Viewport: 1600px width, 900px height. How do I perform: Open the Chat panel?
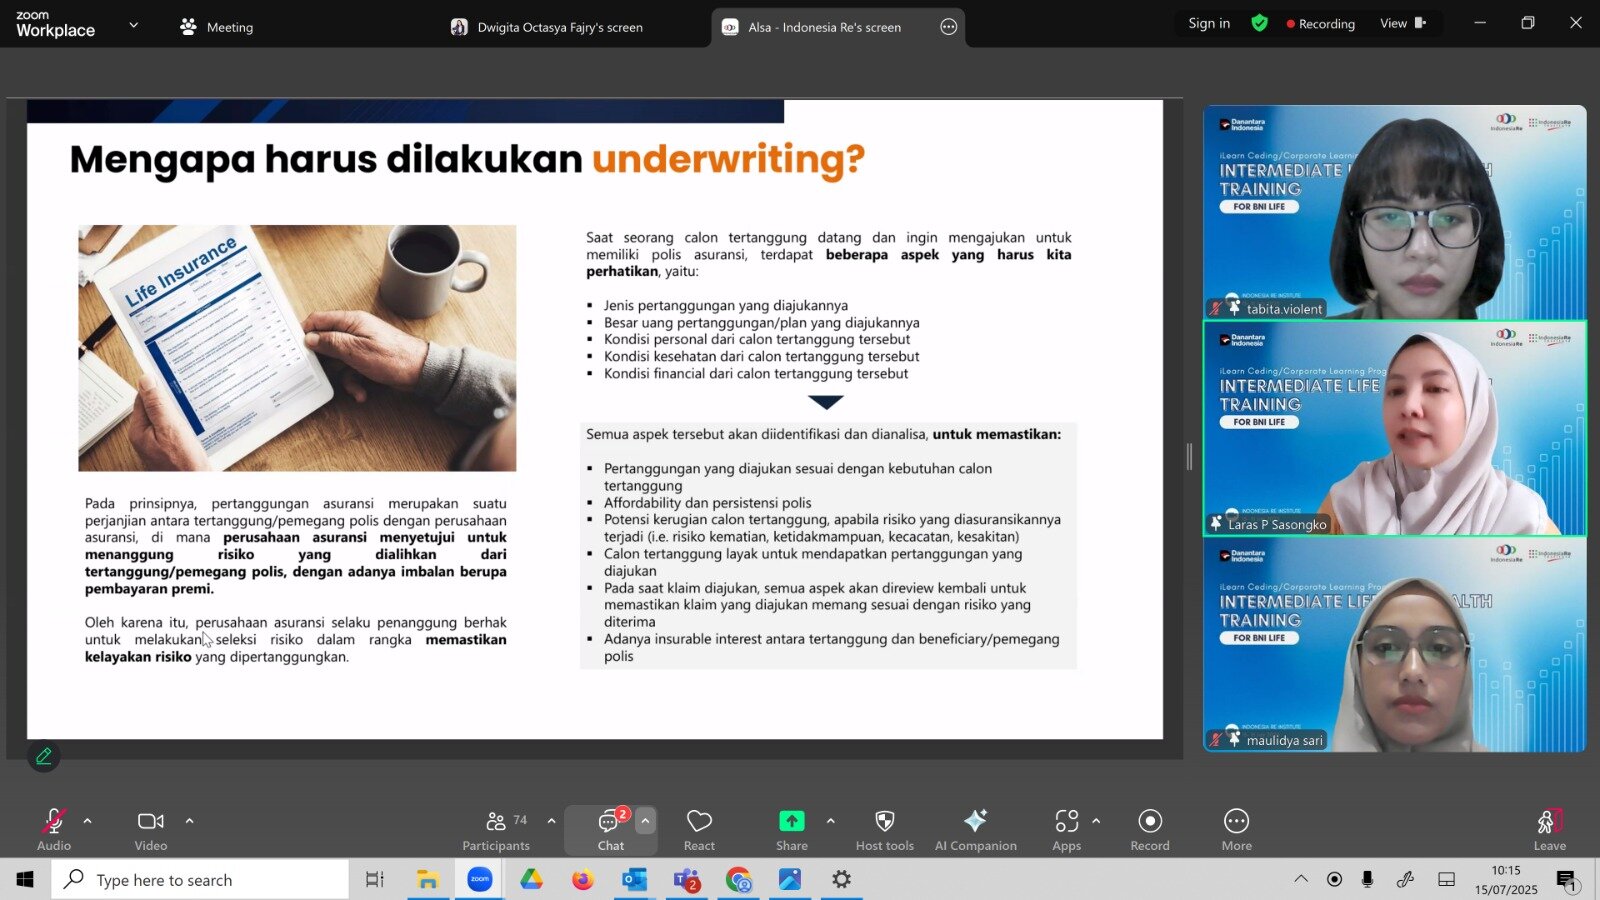click(610, 830)
